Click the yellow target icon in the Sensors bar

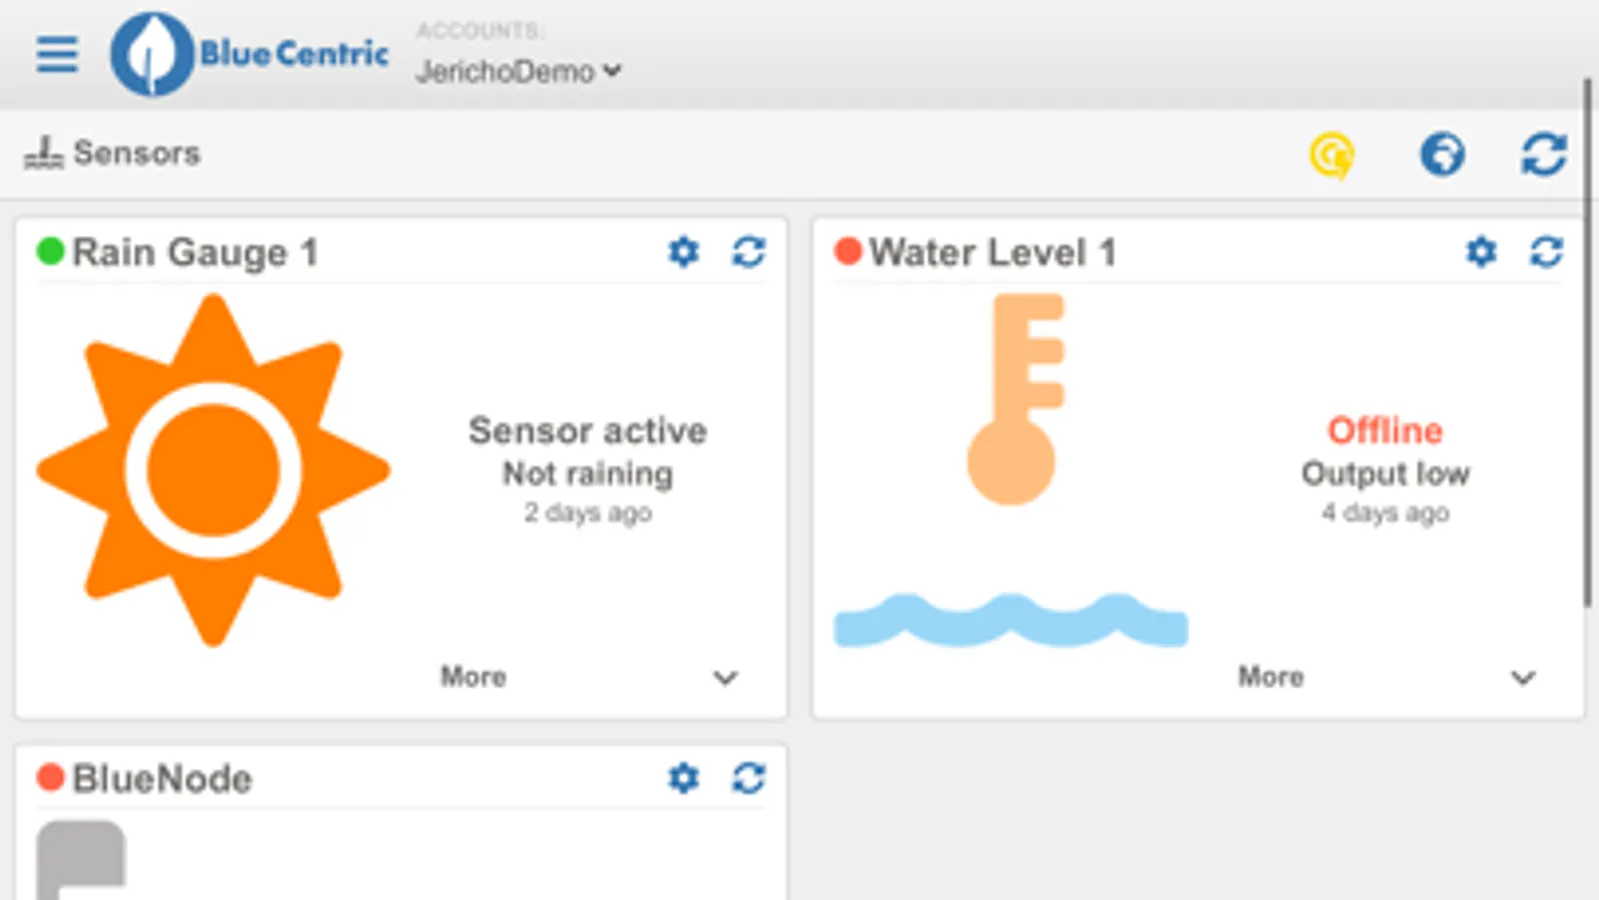[x=1332, y=155]
